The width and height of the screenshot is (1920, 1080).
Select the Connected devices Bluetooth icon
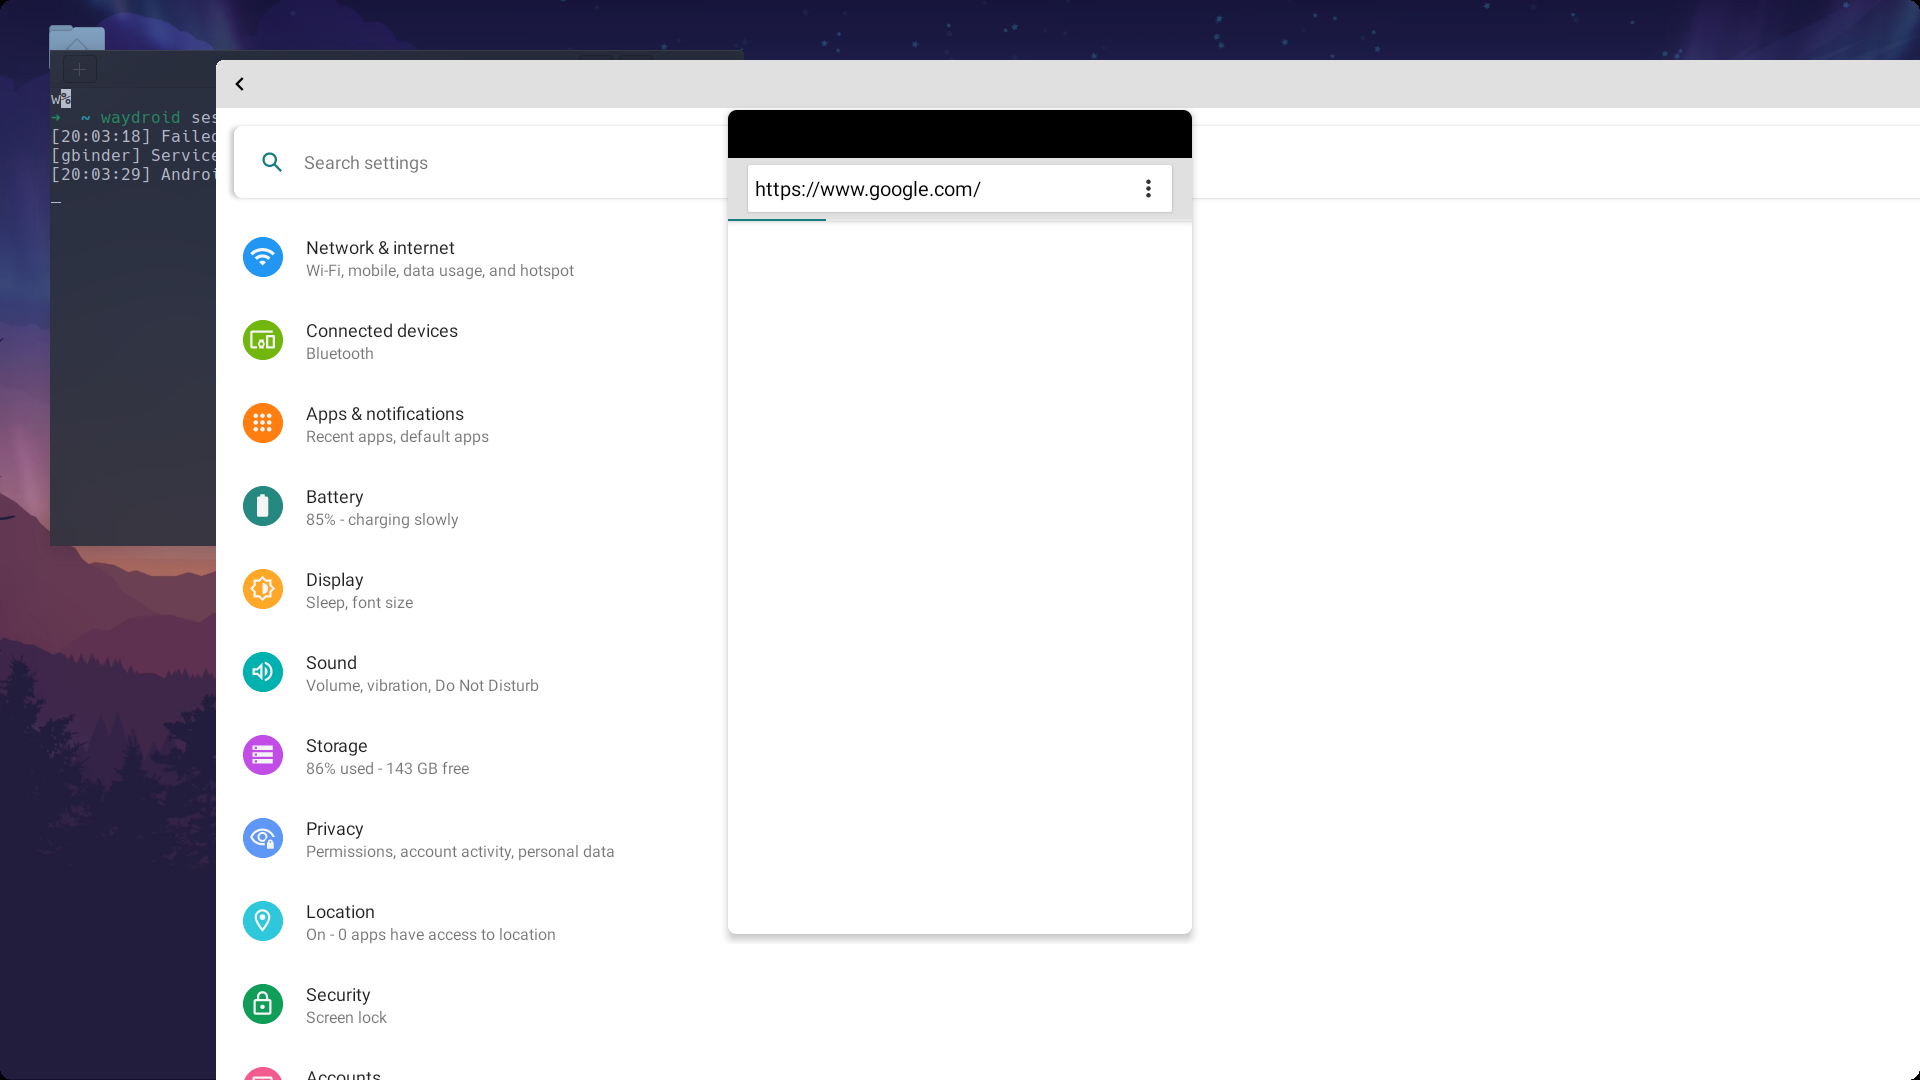click(262, 340)
